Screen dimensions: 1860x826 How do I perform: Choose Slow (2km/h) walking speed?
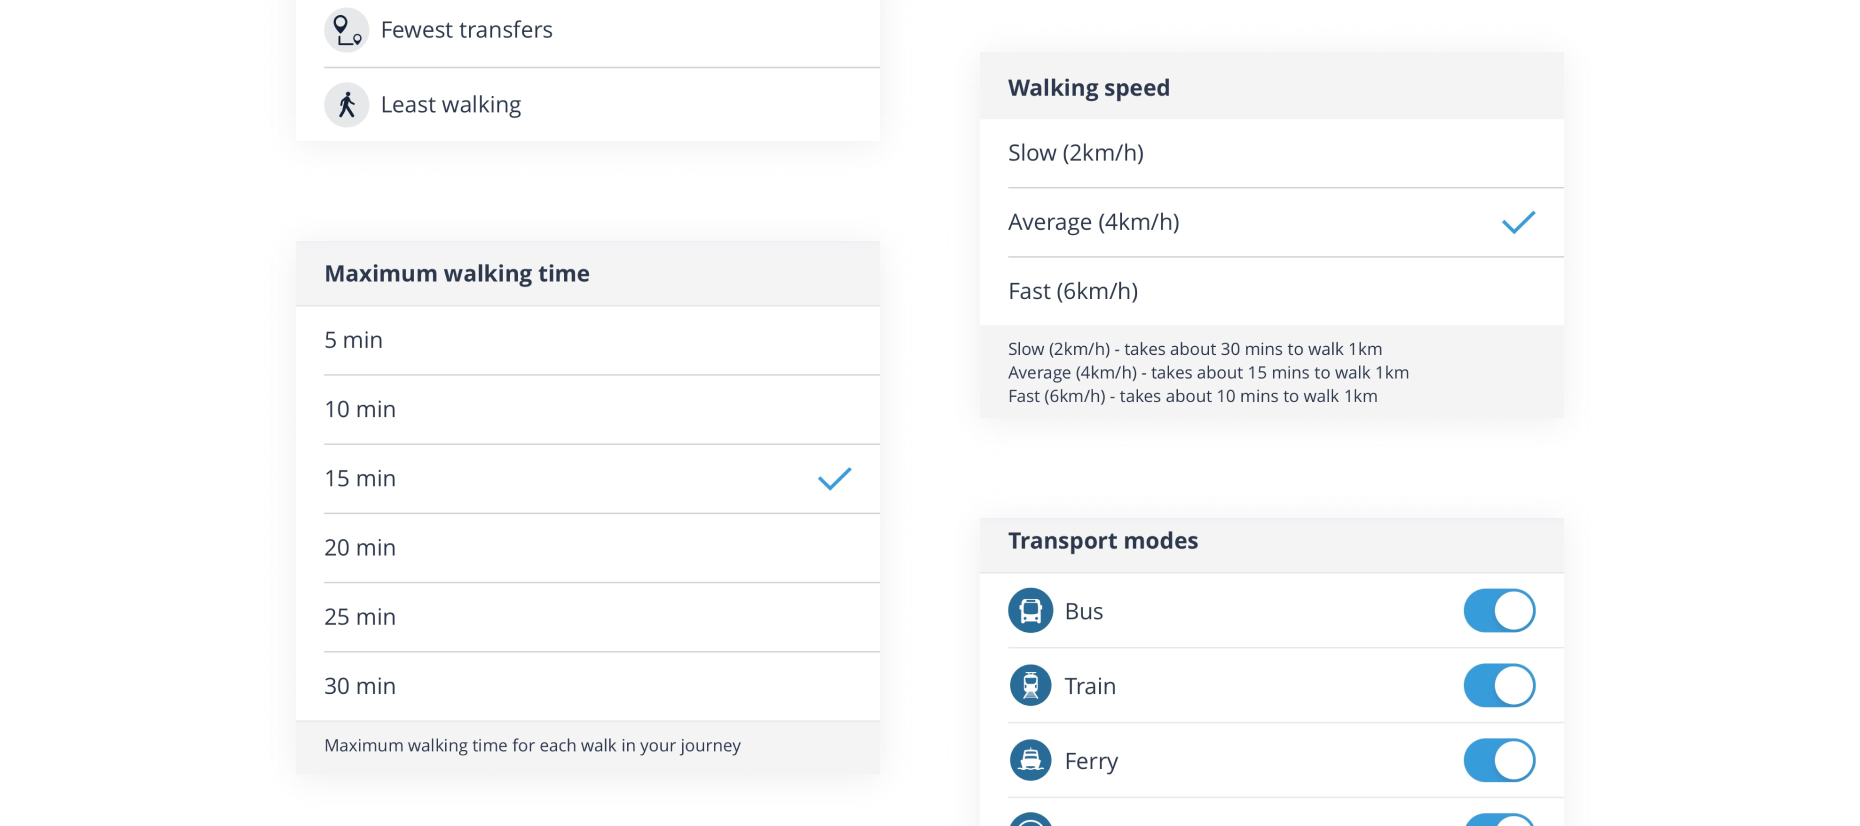click(1272, 153)
